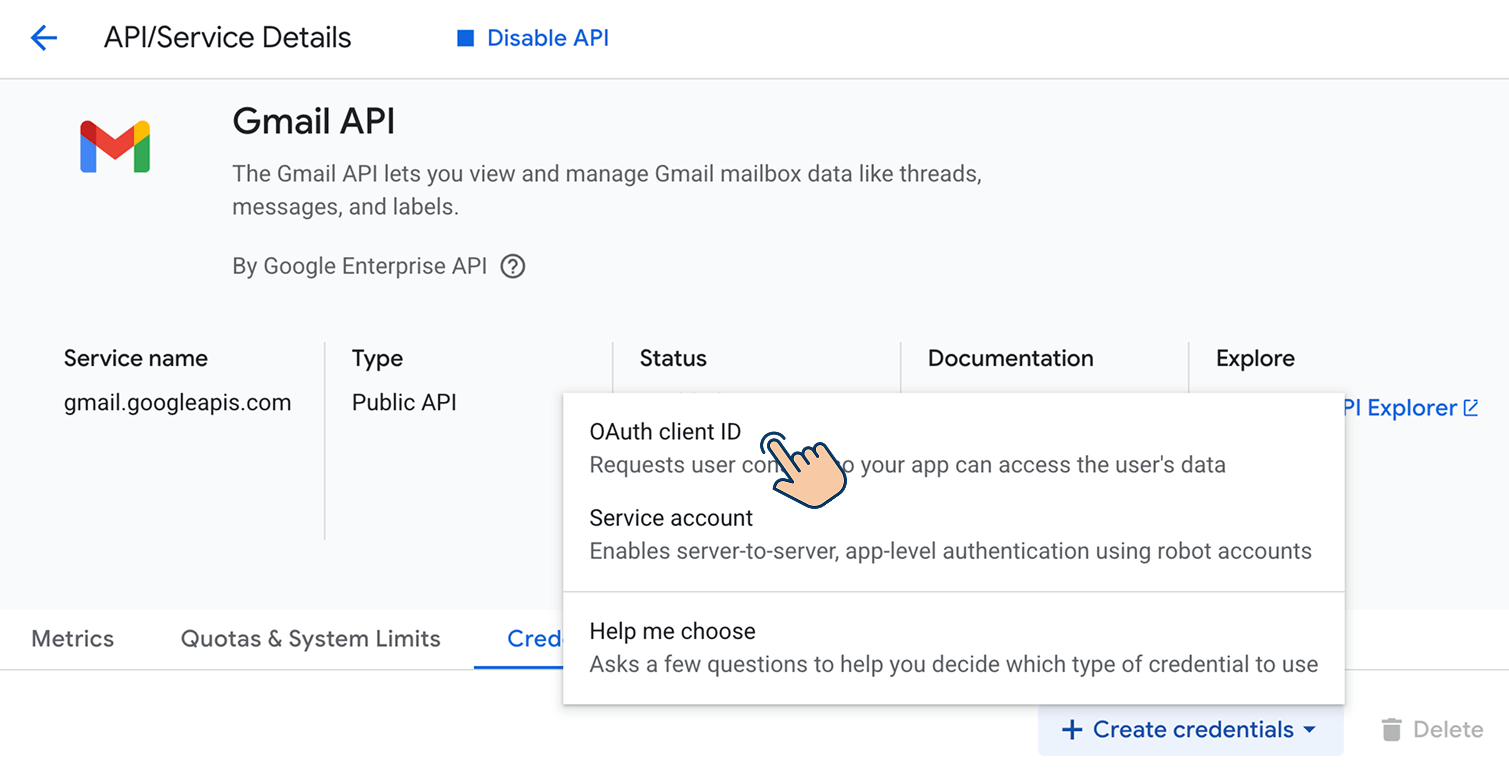1509x770 pixels.
Task: Click the API/Service Details page title
Action: pos(228,39)
